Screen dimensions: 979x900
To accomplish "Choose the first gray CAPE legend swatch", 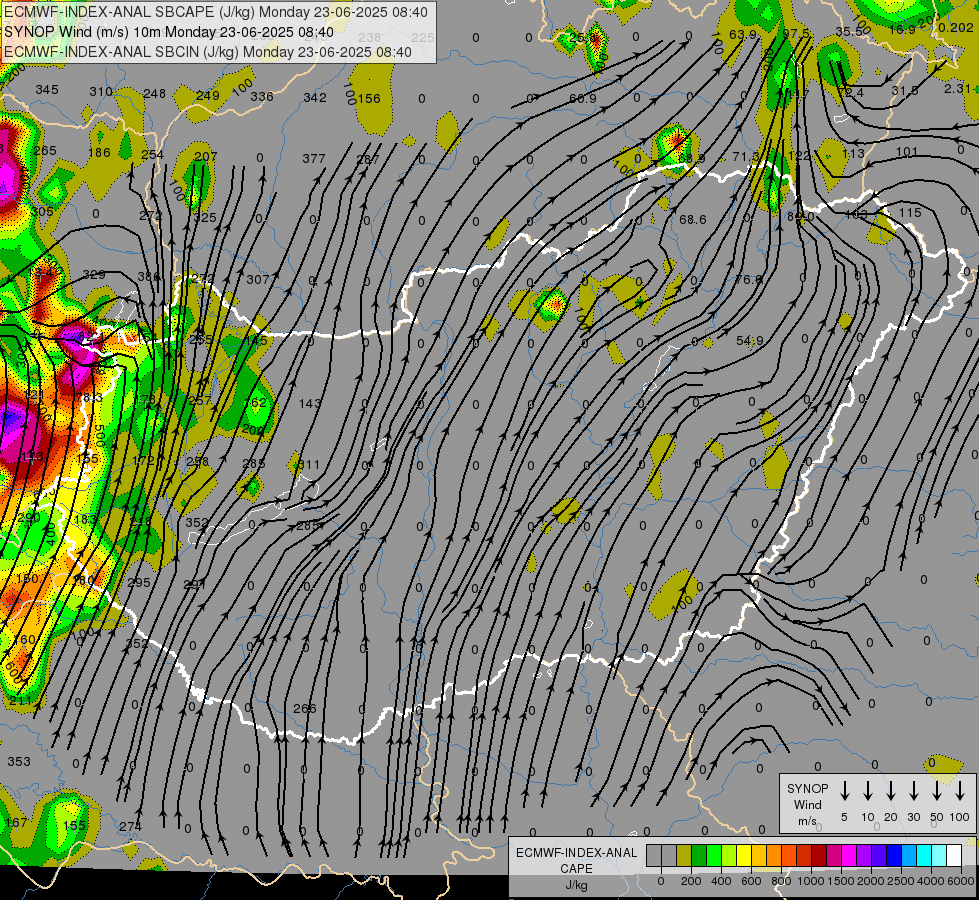I will pos(654,856).
